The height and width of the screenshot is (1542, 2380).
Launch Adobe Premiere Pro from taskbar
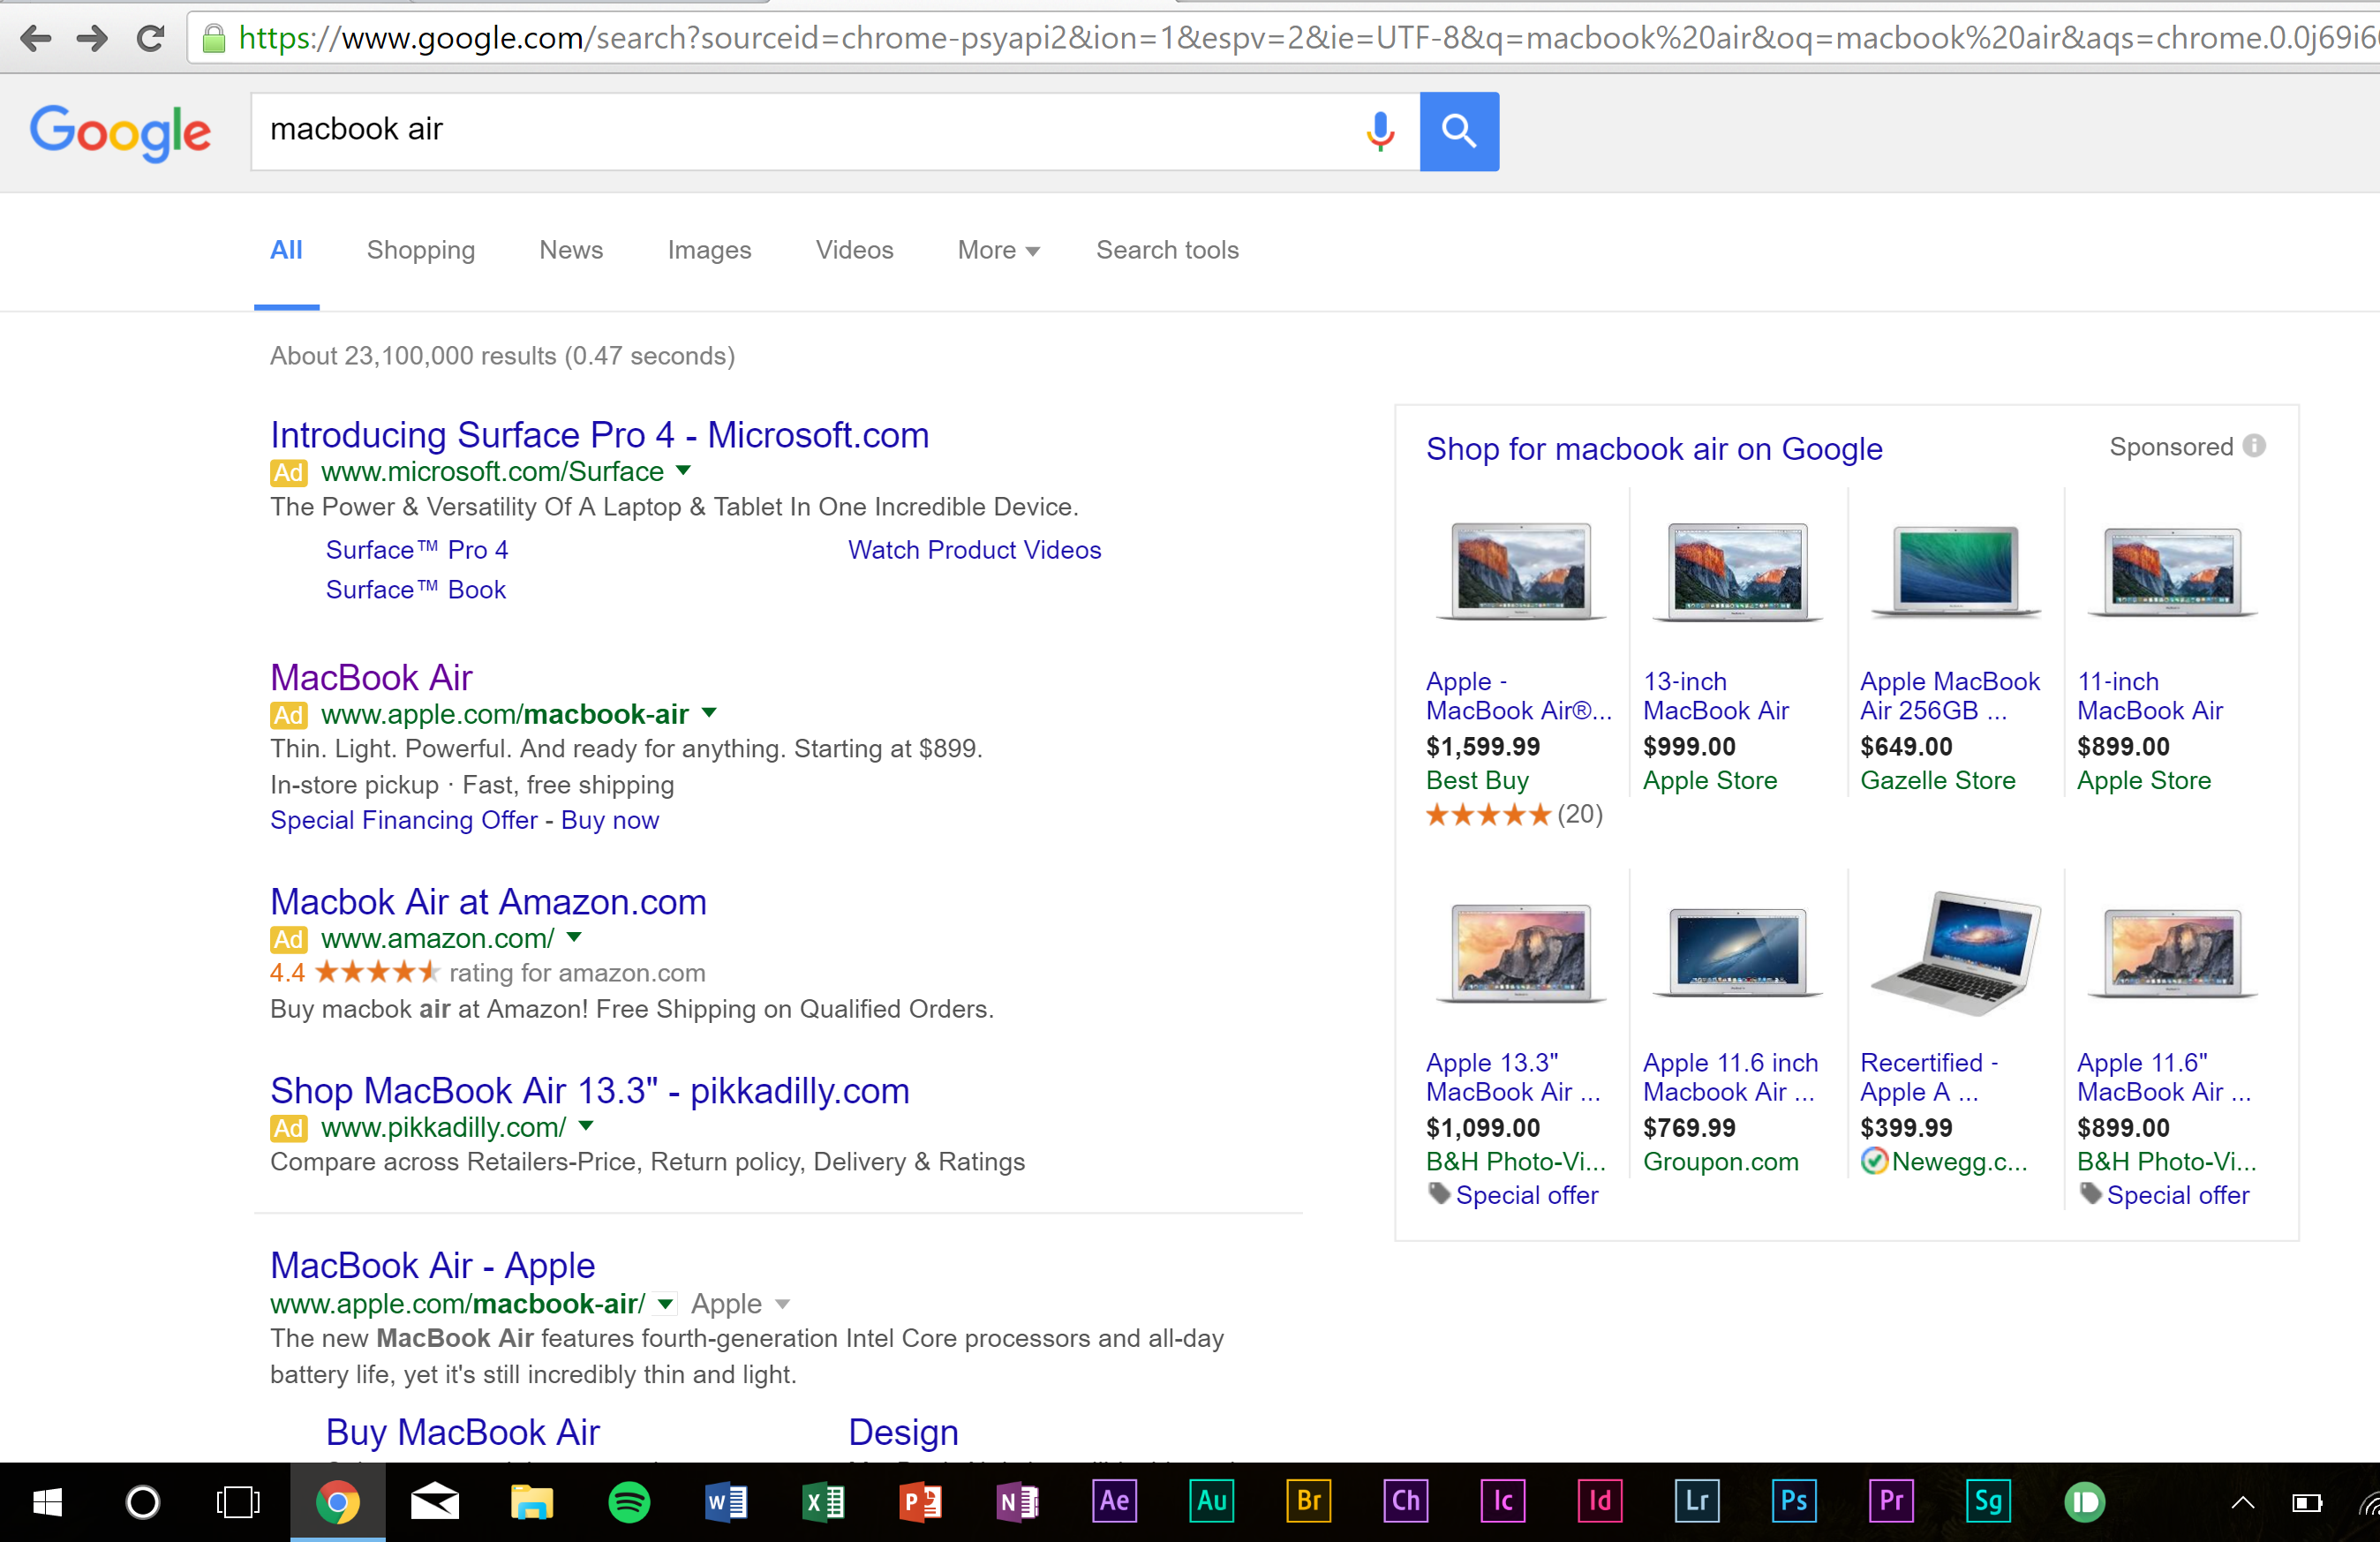click(x=1890, y=1501)
